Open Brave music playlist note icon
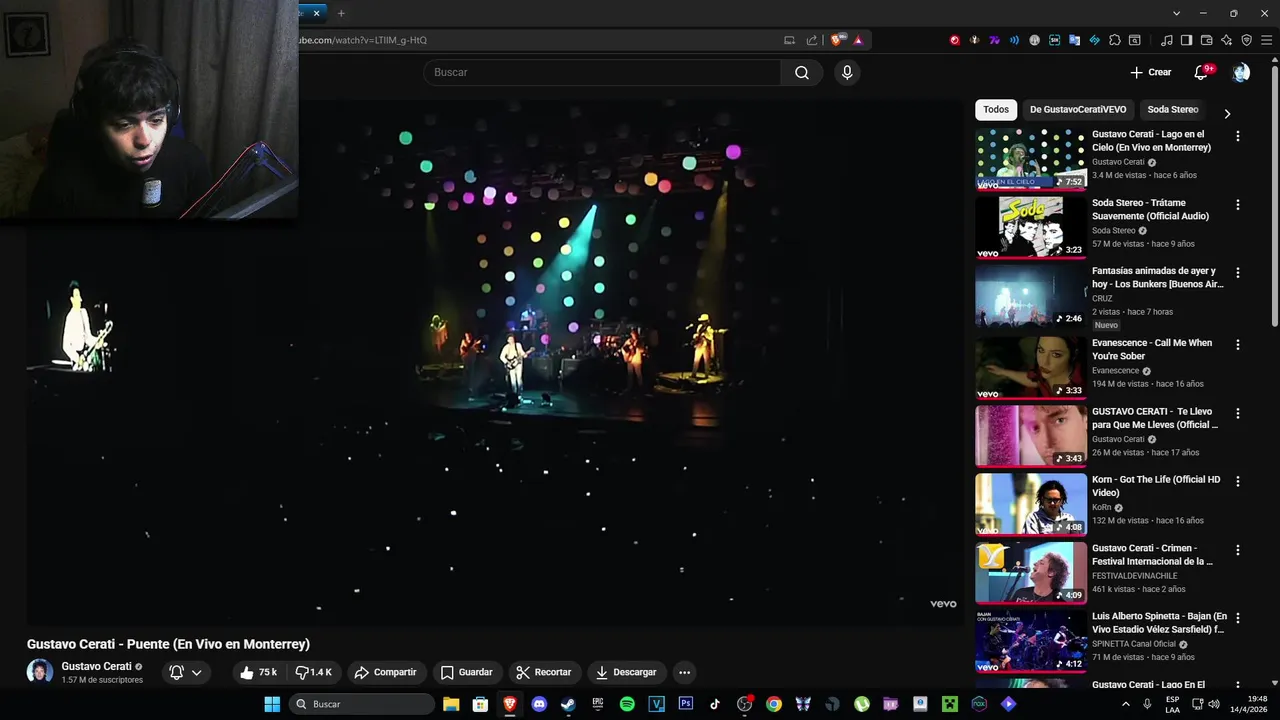This screenshot has height=720, width=1280. tap(1167, 40)
